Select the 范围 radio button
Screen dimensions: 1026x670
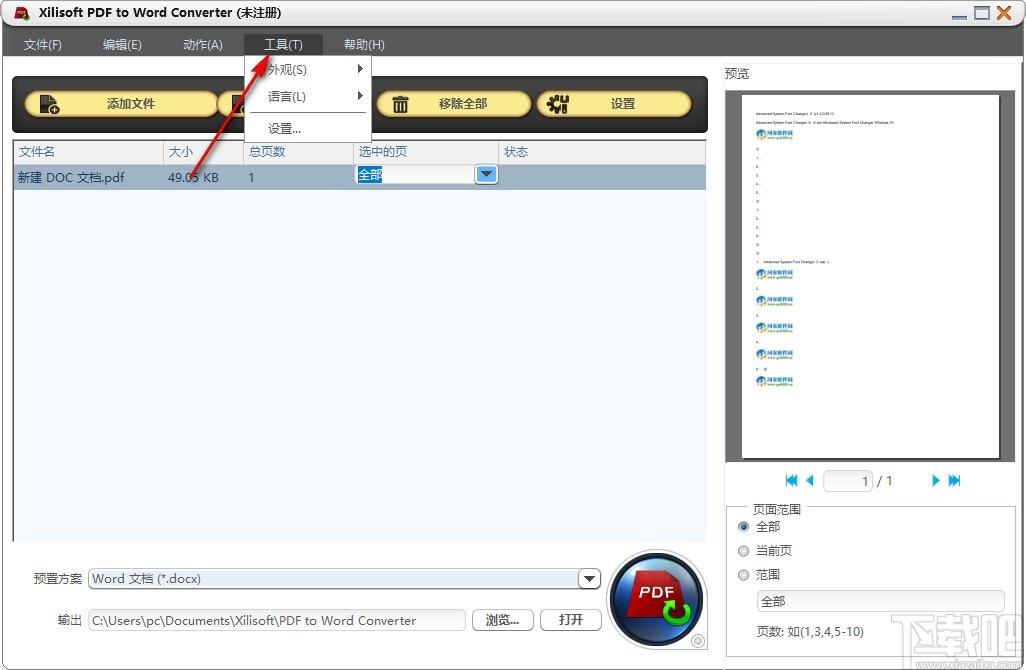click(743, 575)
